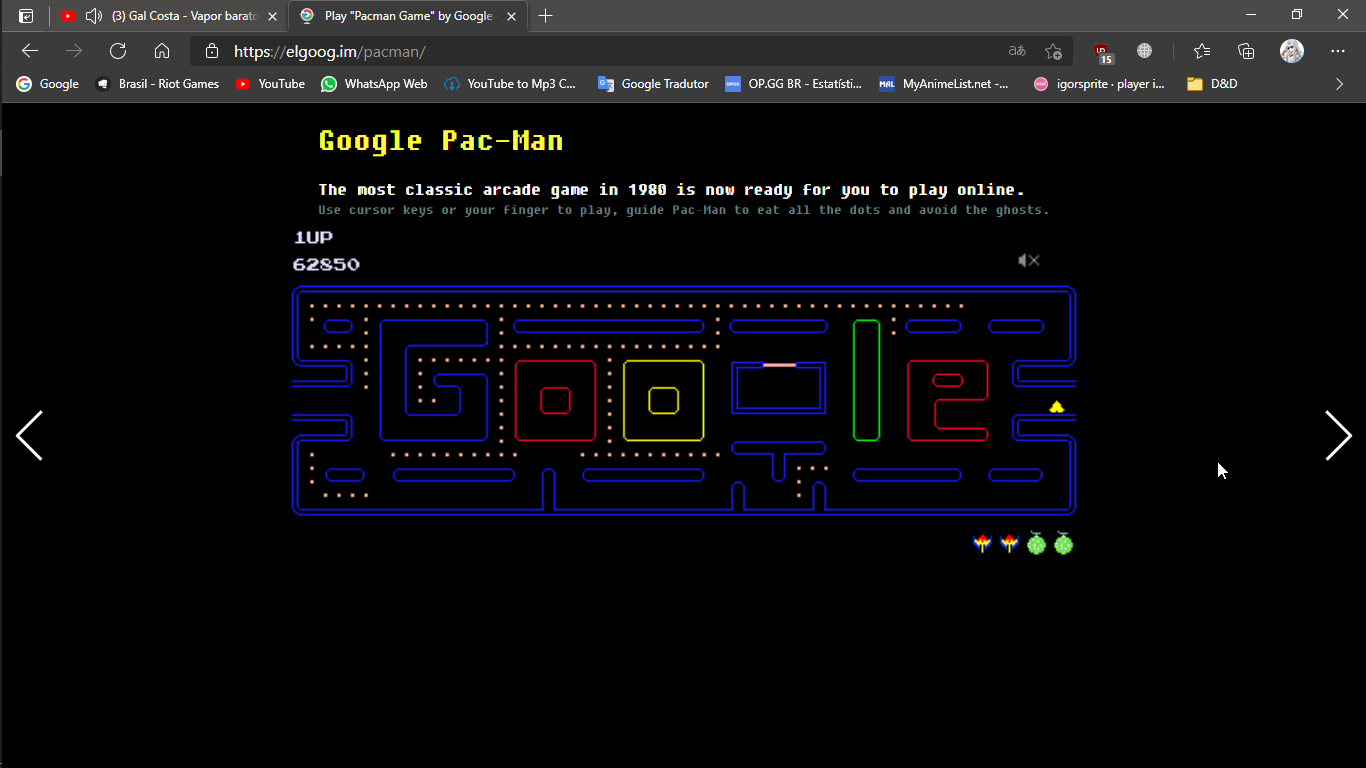
Task: Open the WhatsApp Web bookmark
Action: (374, 84)
